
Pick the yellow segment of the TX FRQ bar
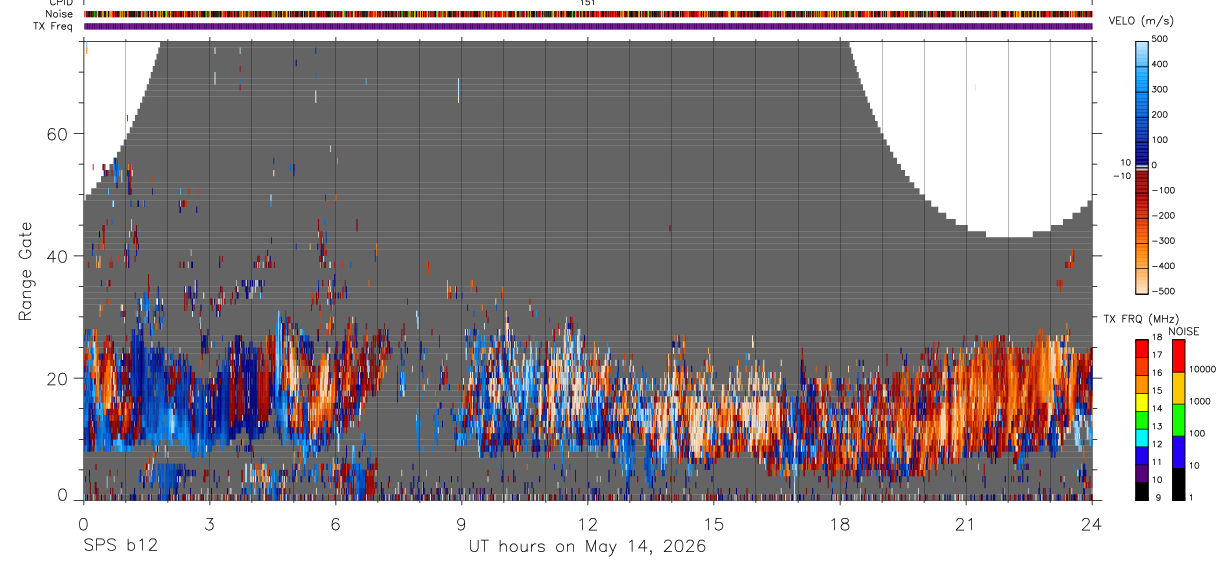pos(1142,401)
